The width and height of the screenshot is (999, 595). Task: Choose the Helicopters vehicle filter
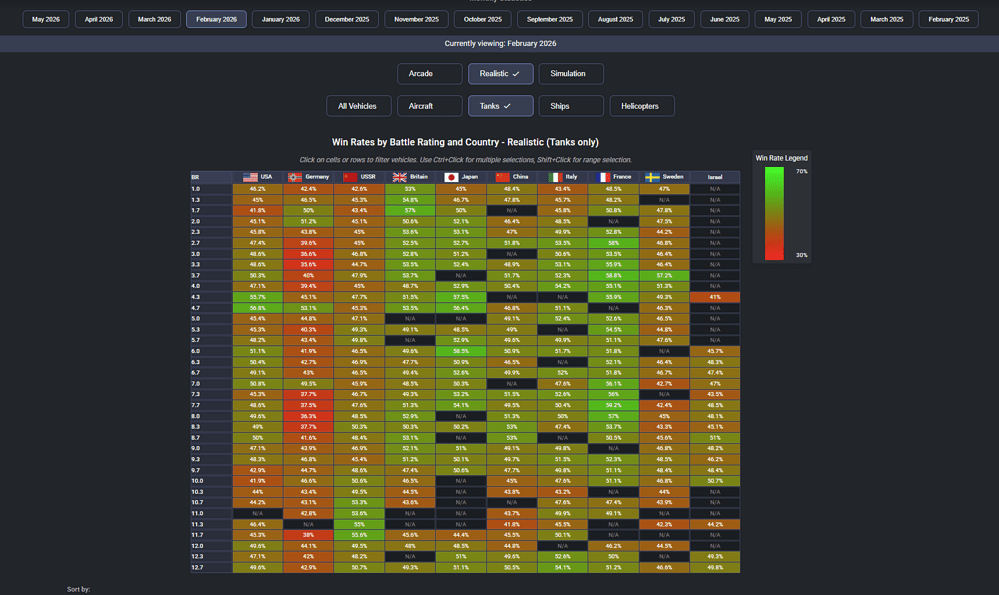tap(642, 106)
